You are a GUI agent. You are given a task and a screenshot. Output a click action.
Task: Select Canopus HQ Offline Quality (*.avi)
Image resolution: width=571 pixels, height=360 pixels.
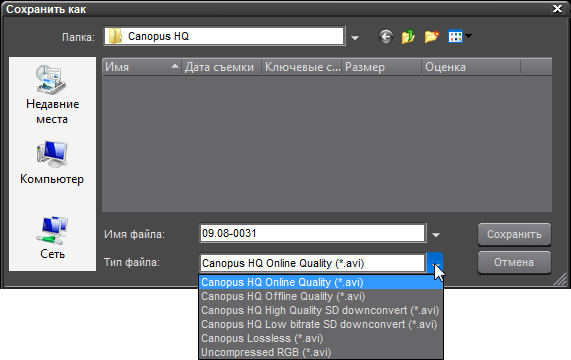click(321, 296)
